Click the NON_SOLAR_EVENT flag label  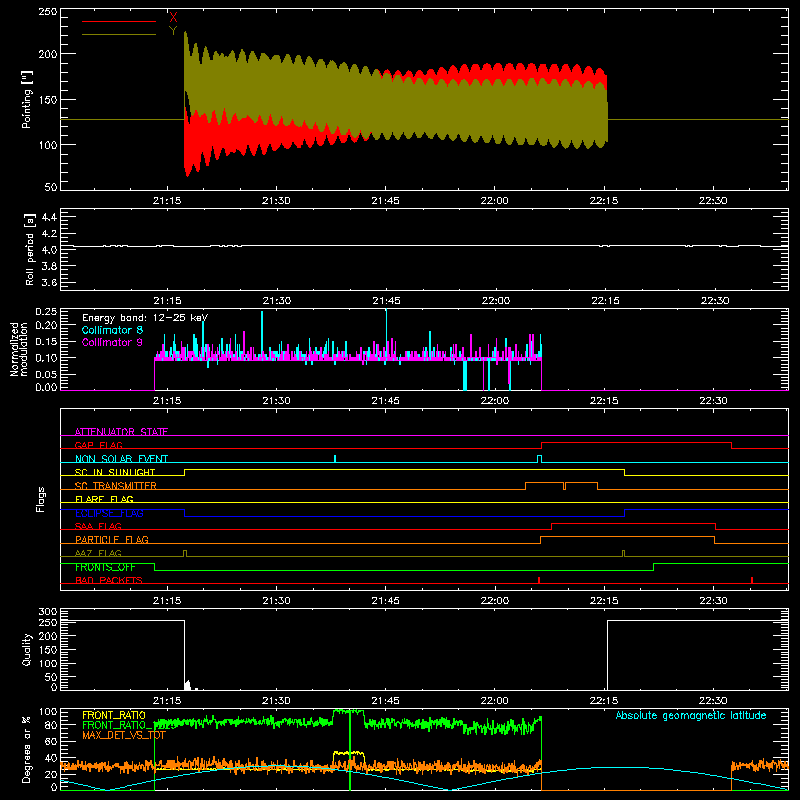121,459
